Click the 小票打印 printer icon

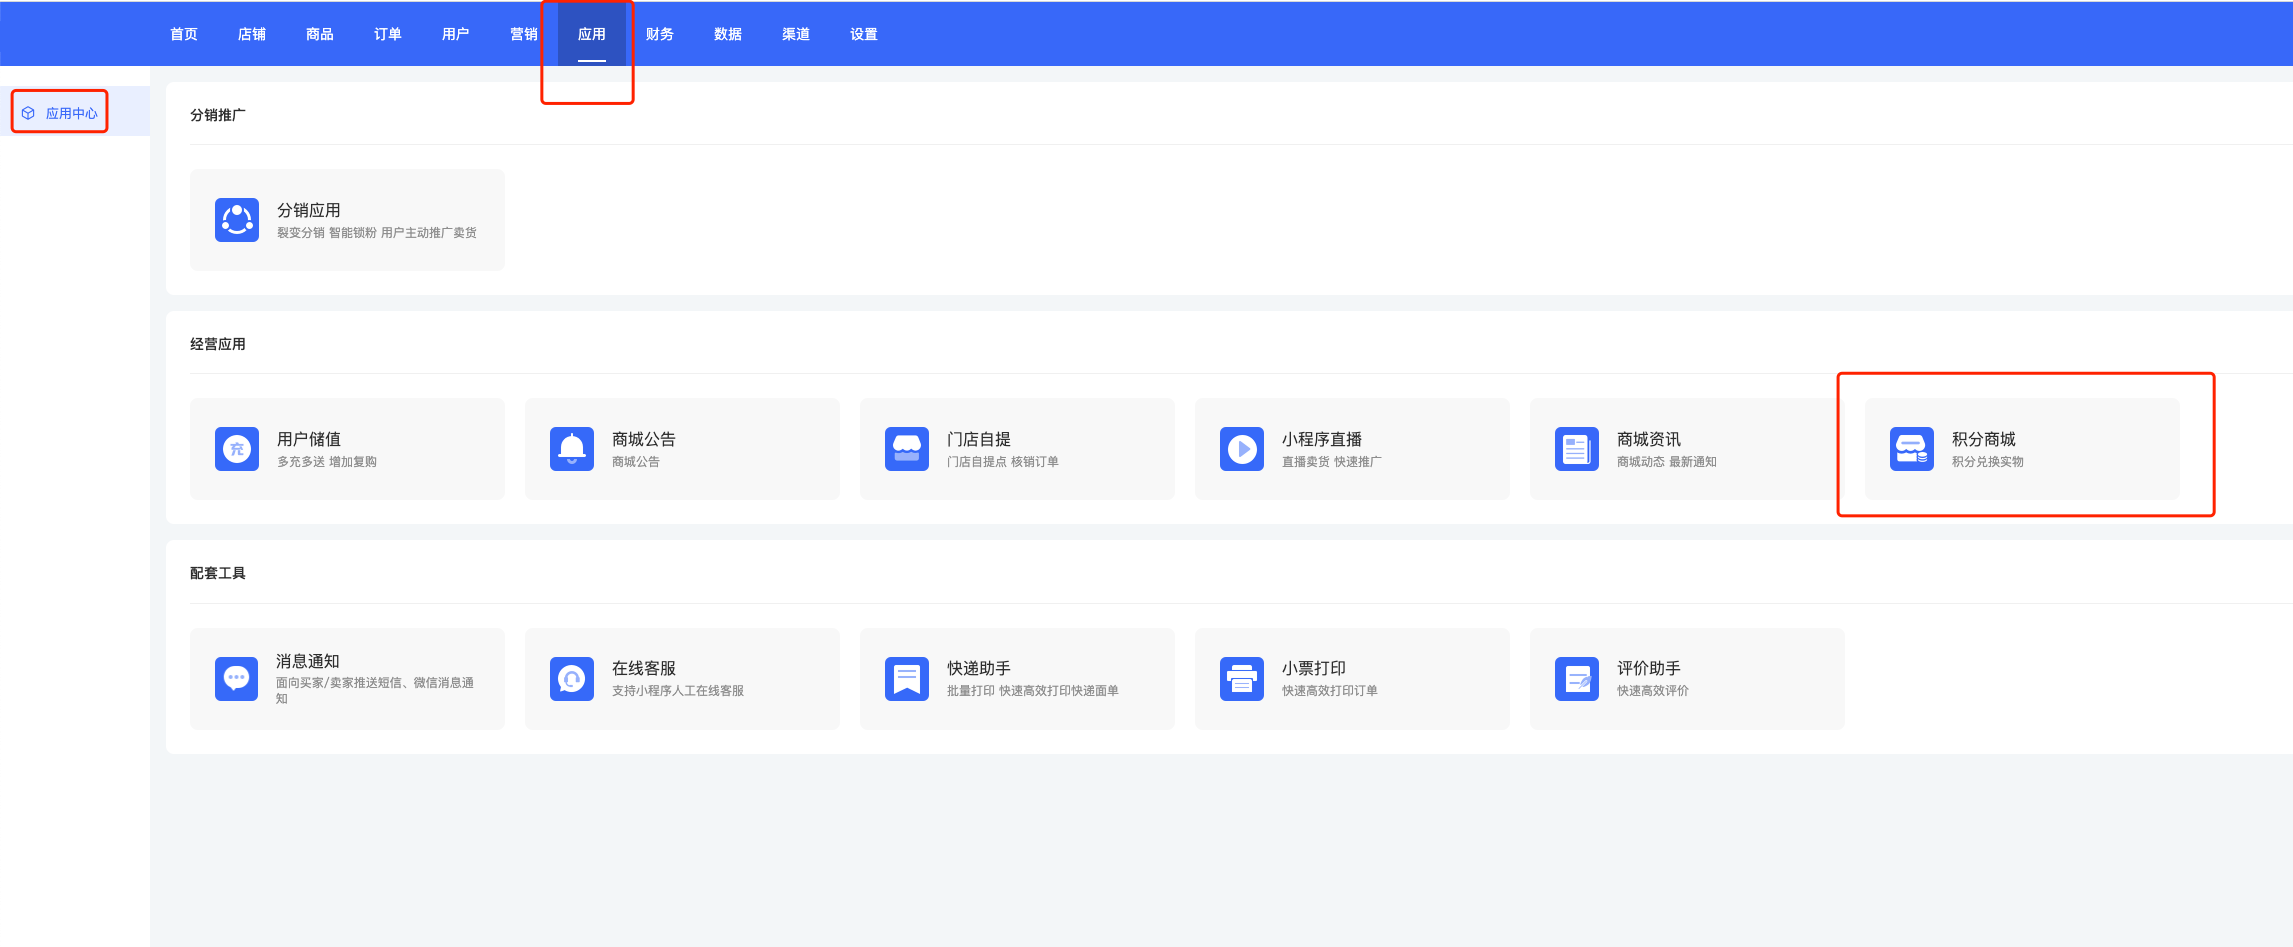(1242, 679)
